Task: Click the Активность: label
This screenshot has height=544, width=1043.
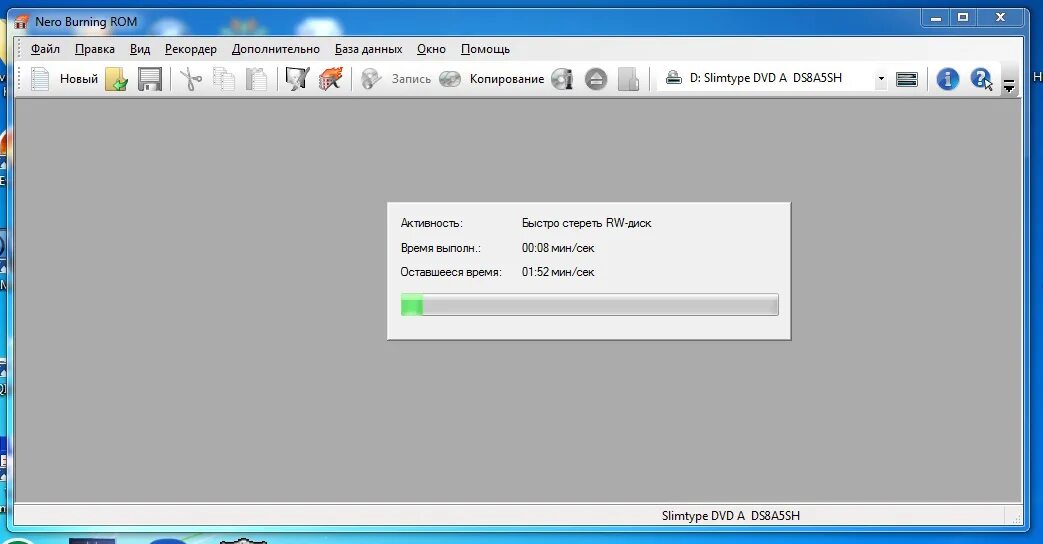Action: [x=431, y=223]
